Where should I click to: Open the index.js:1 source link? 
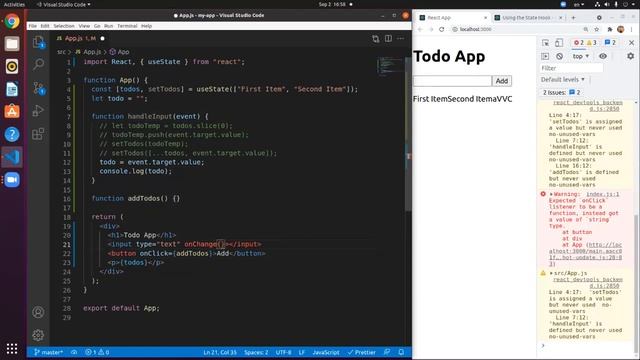(x=602, y=194)
